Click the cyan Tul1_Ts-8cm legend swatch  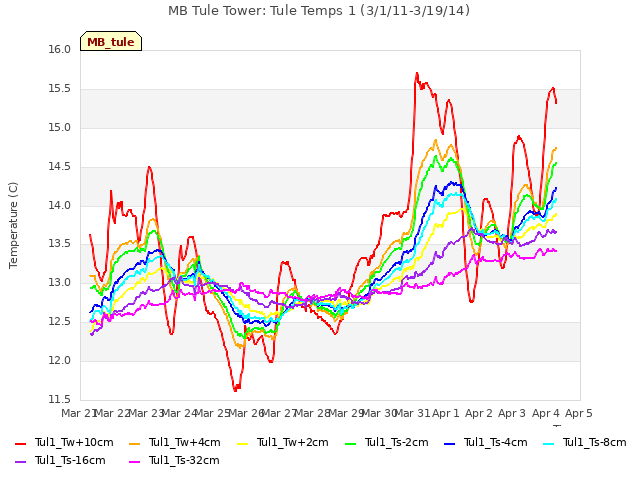click(549, 443)
